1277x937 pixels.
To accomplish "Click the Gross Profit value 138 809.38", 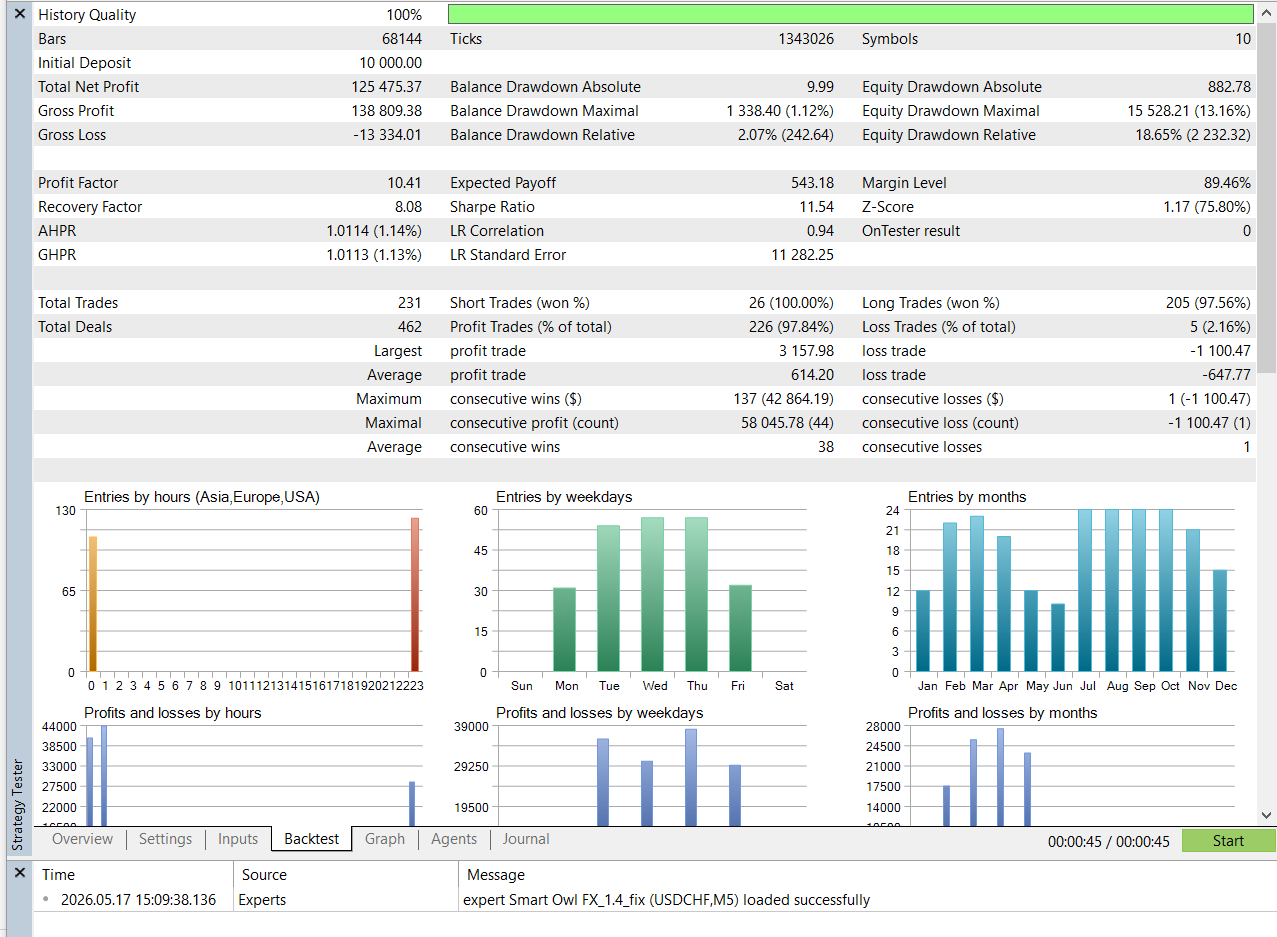I will click(x=387, y=111).
